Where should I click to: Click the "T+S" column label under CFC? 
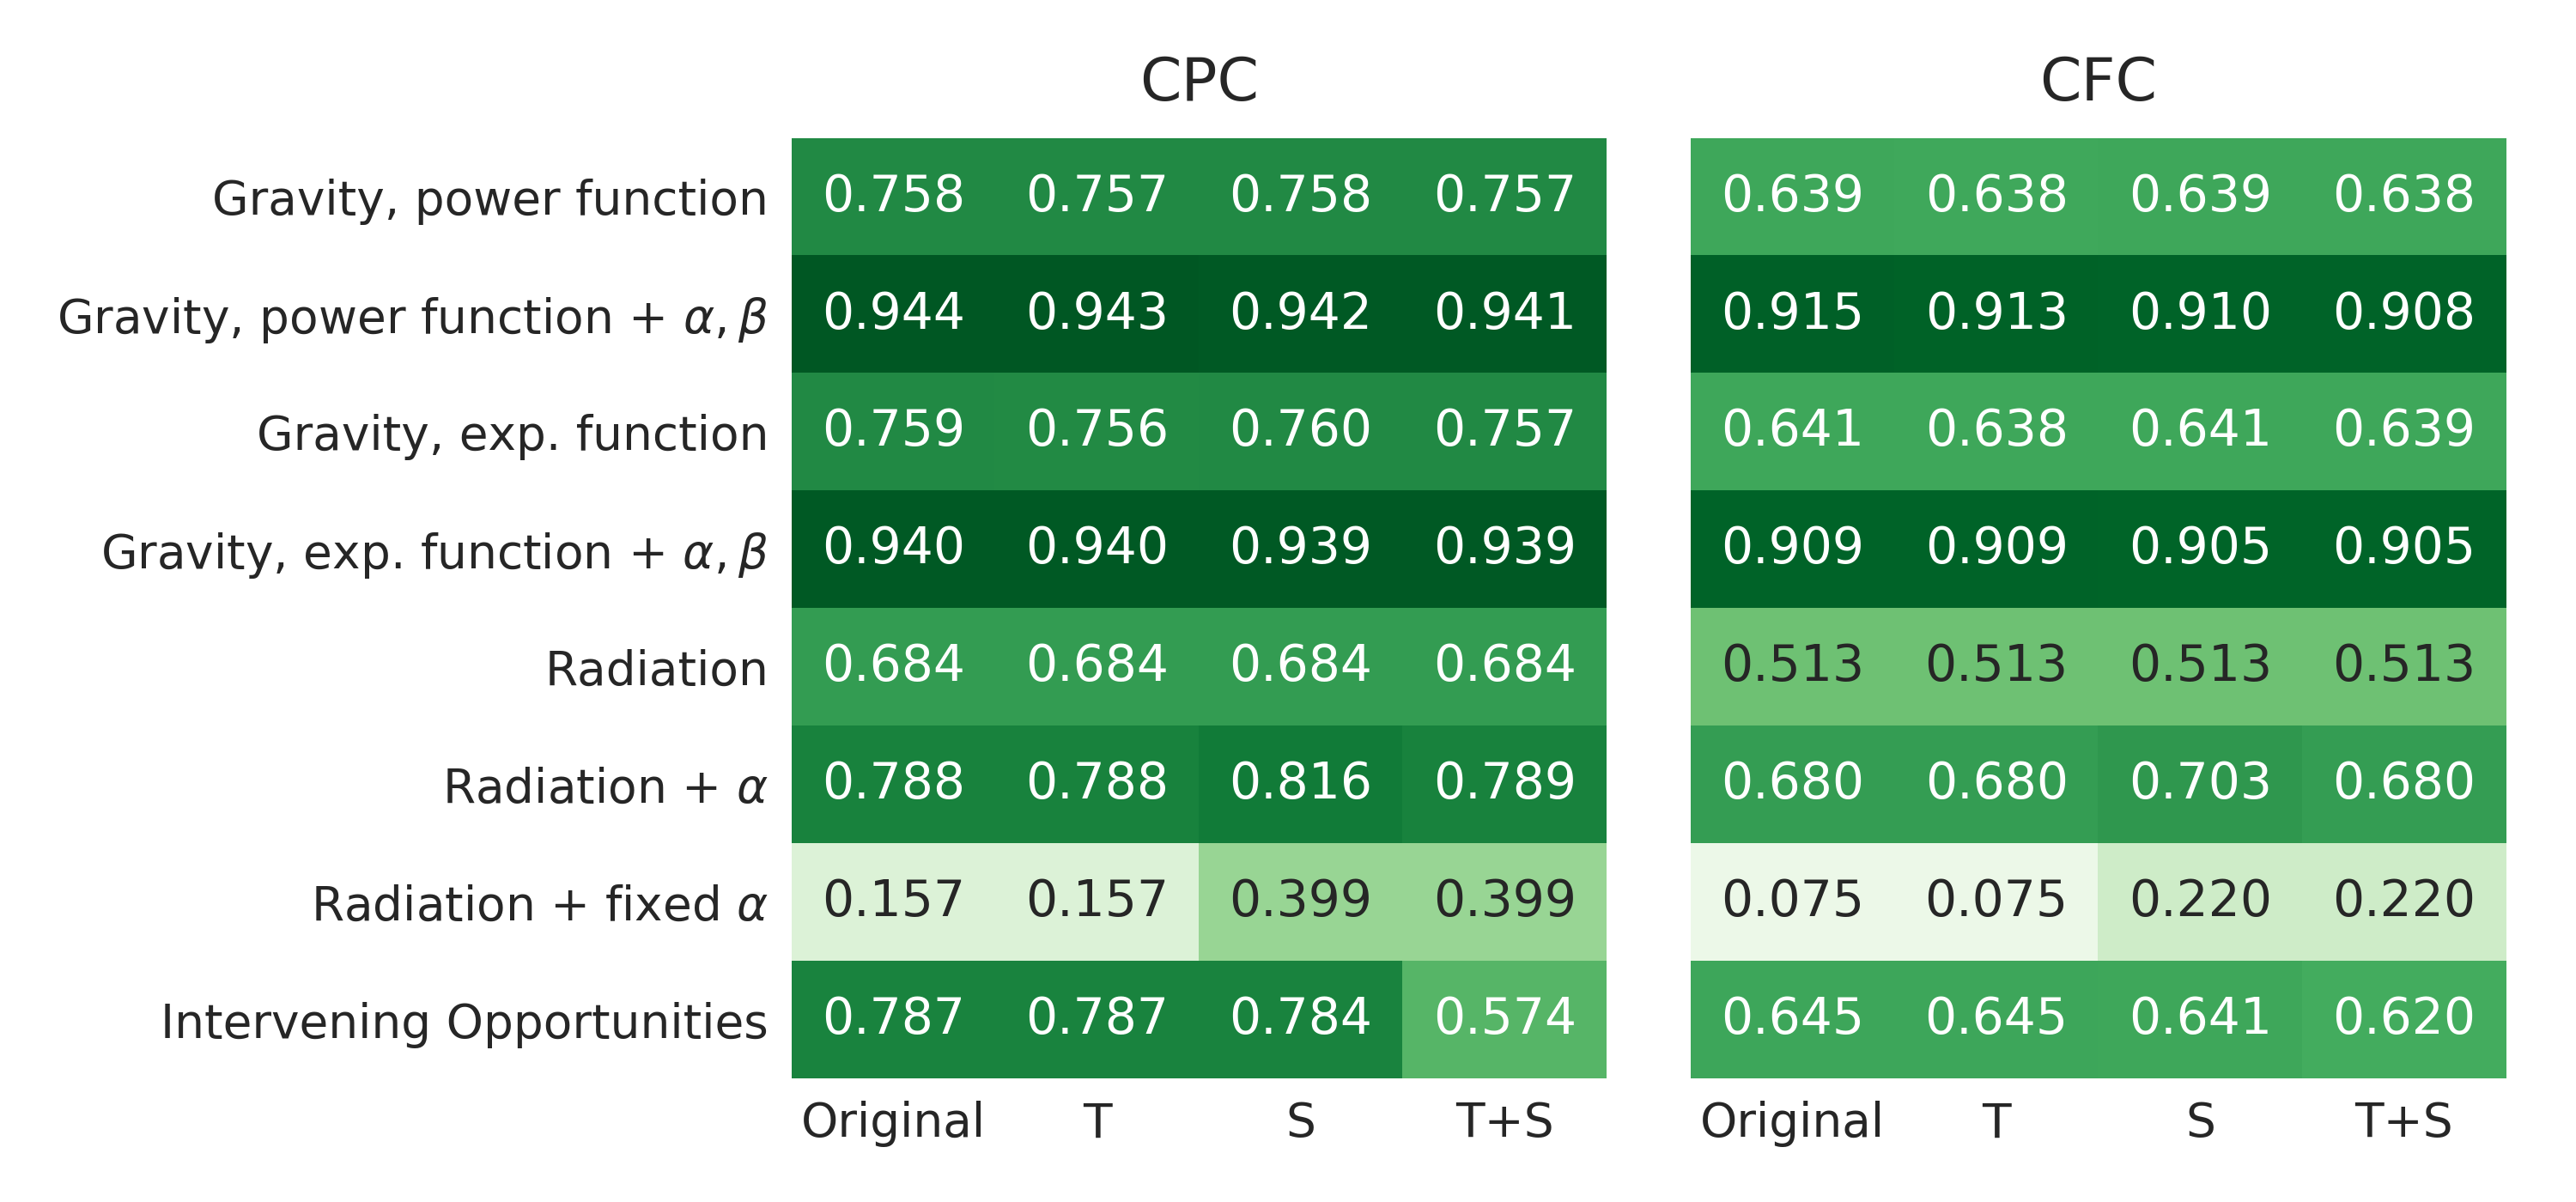pos(2403,1121)
